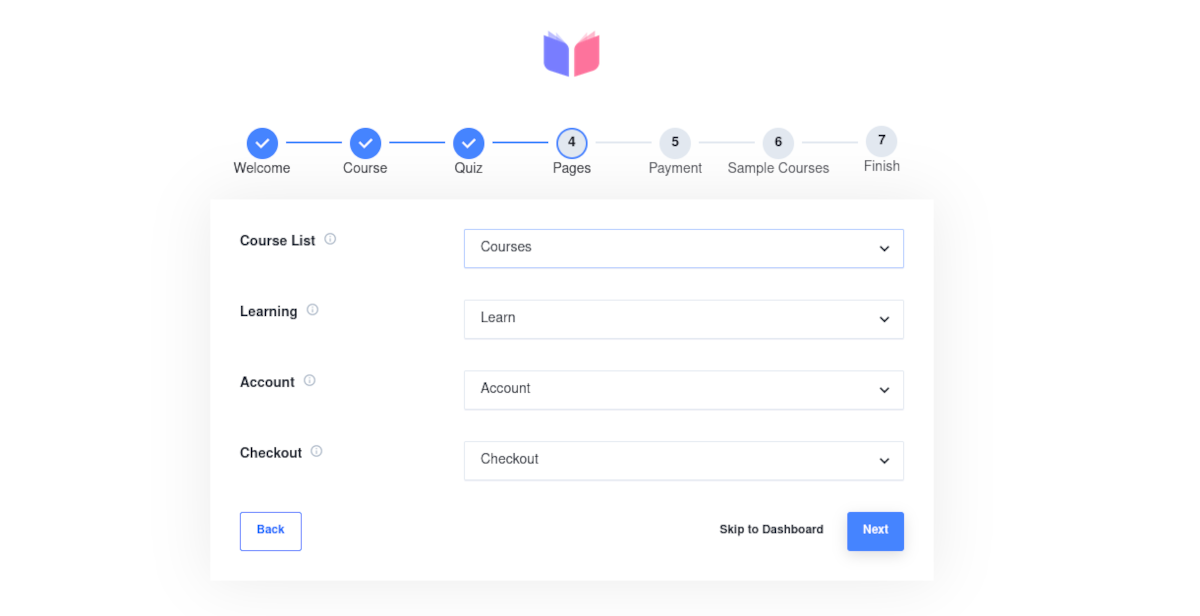Click the Back button
The height and width of the screenshot is (616, 1200).
(x=271, y=531)
